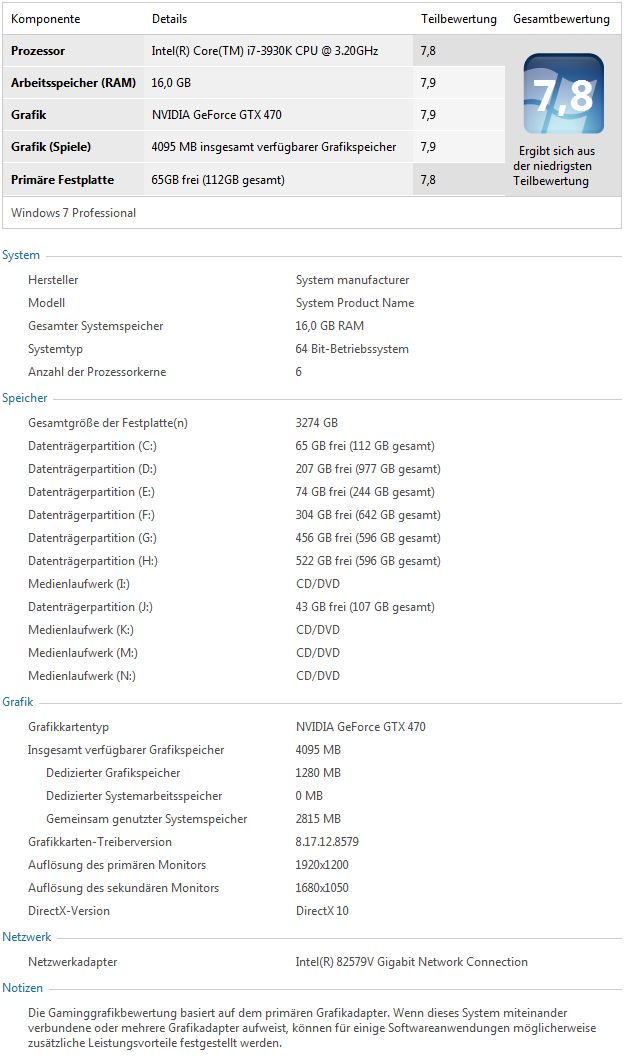
Task: Click the 7,8 overall score badge
Action: pyautogui.click(x=563, y=94)
